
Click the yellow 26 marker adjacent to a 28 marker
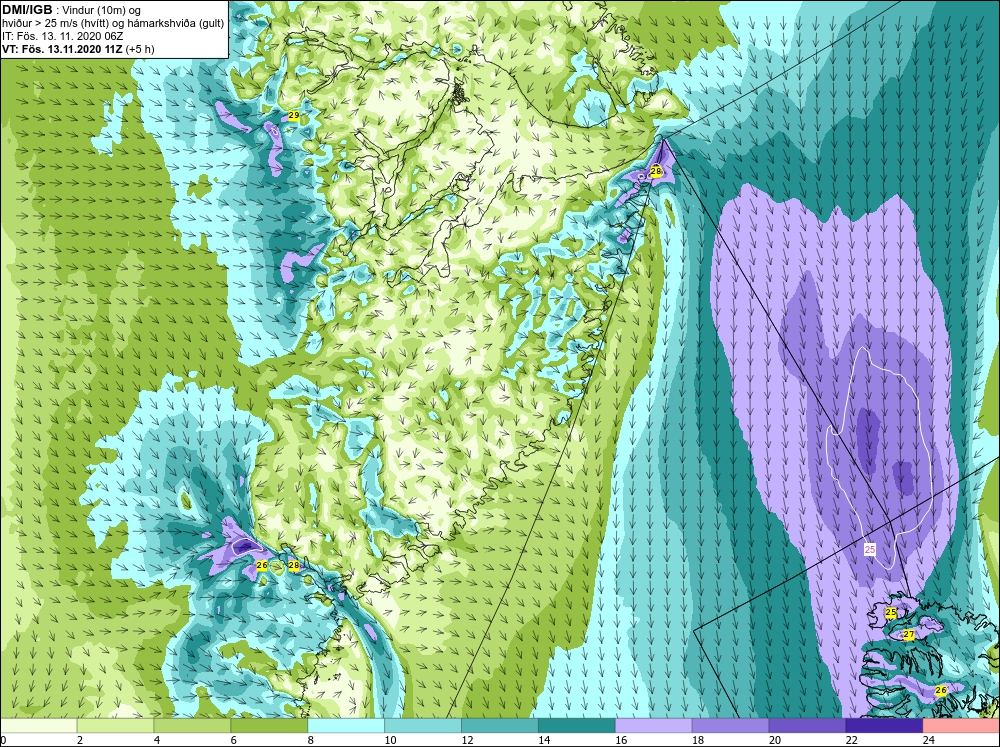click(261, 565)
